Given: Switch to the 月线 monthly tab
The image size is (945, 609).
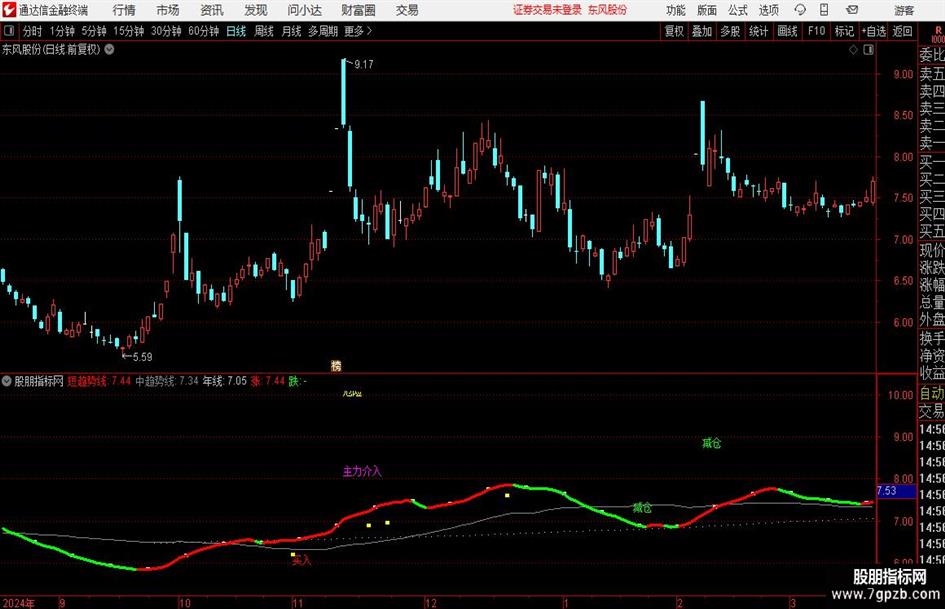Looking at the screenshot, I should 291,31.
